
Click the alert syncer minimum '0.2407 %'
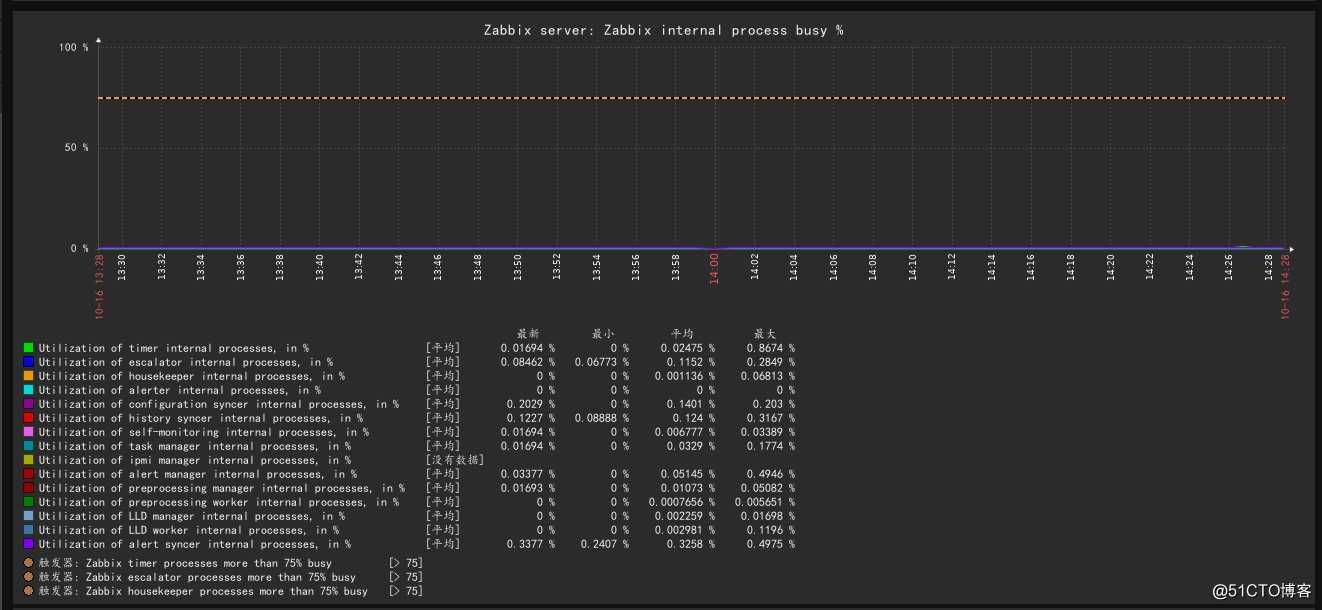point(605,544)
